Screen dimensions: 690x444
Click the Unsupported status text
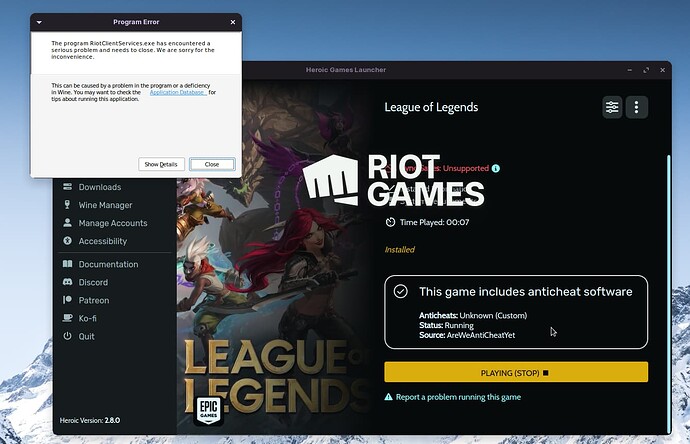click(x=466, y=168)
